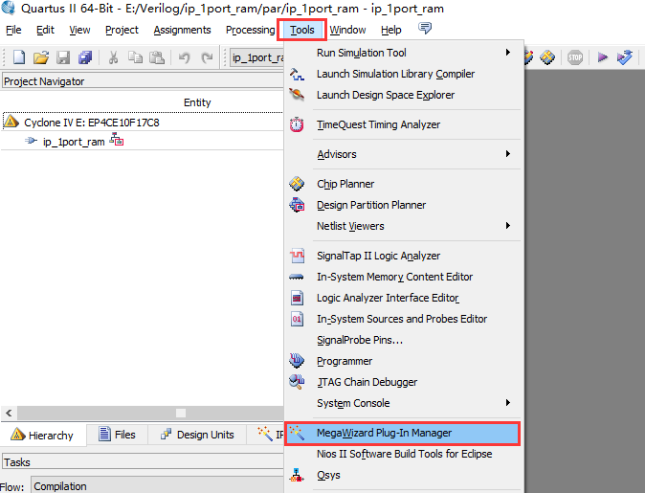The width and height of the screenshot is (646, 494).
Task: Open the Project menu
Action: click(122, 30)
